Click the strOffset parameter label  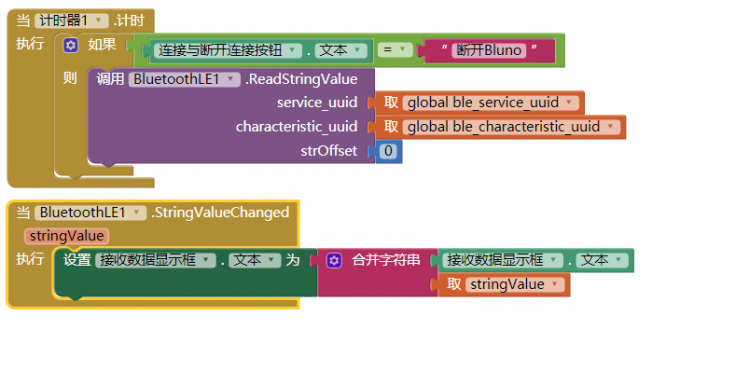tap(329, 151)
